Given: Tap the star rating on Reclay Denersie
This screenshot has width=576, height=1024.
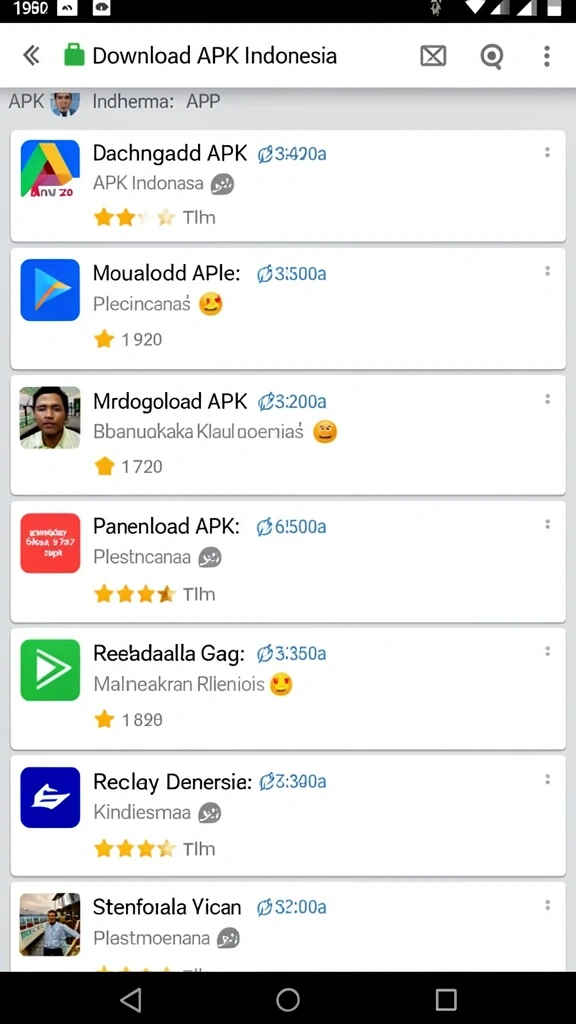Looking at the screenshot, I should coord(135,848).
